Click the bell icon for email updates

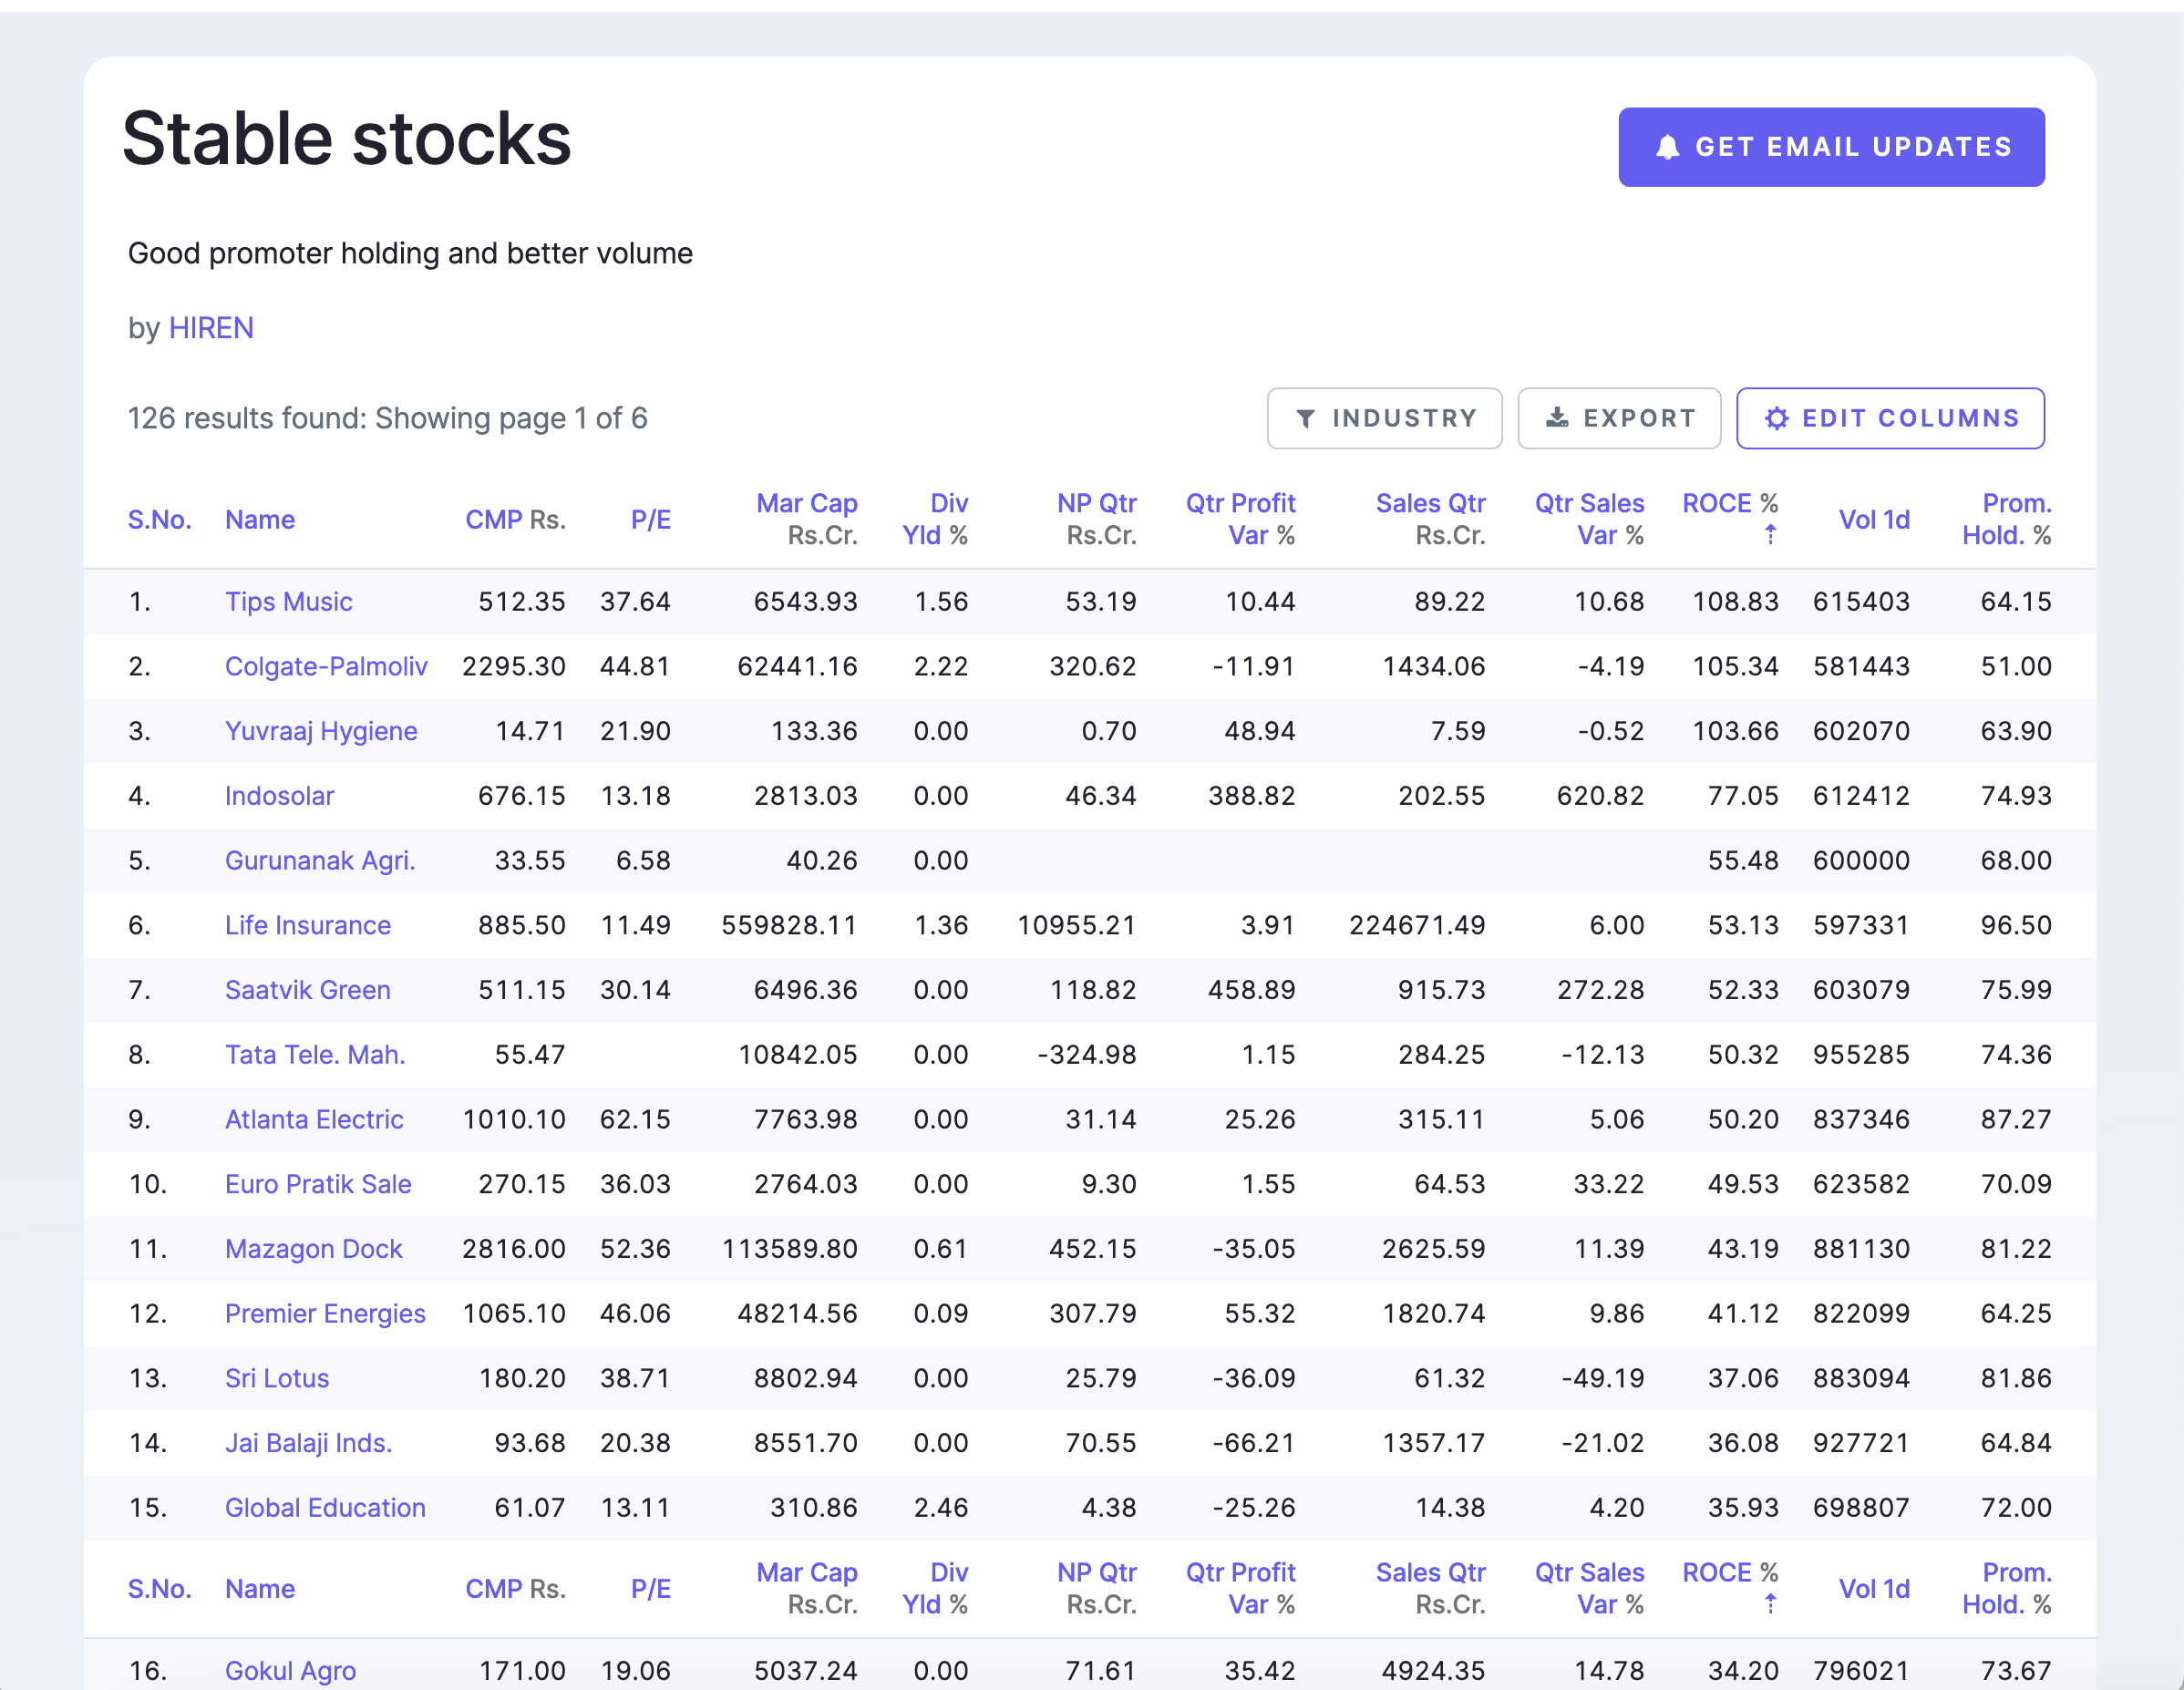tap(1667, 147)
